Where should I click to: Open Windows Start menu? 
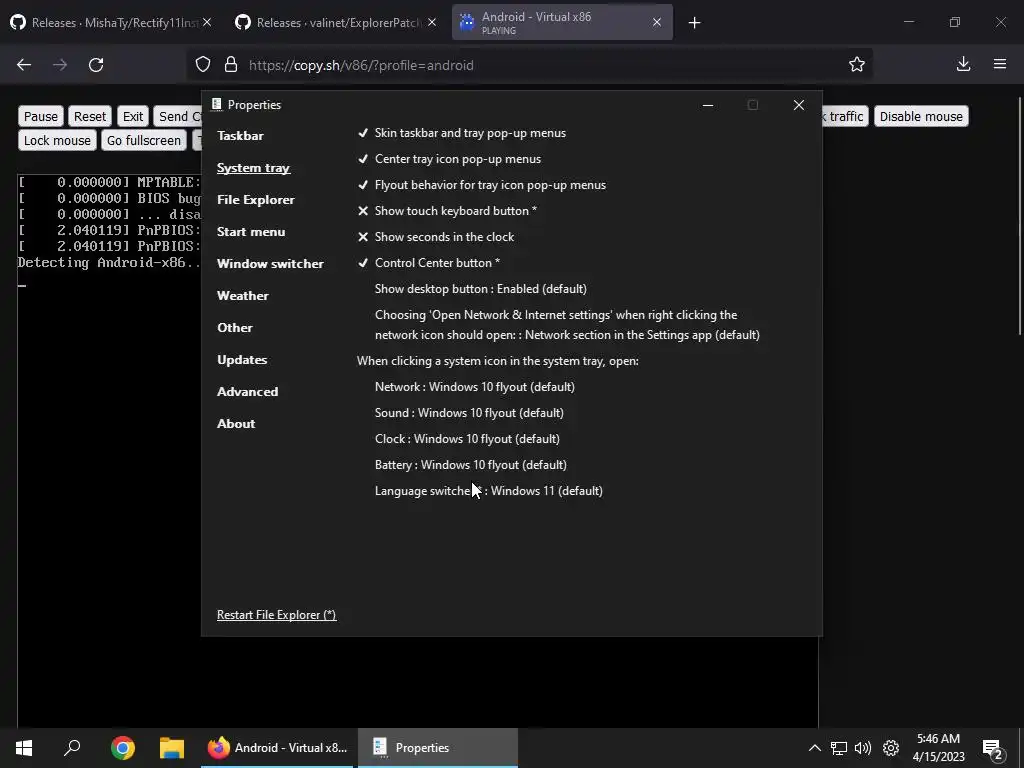[24, 748]
